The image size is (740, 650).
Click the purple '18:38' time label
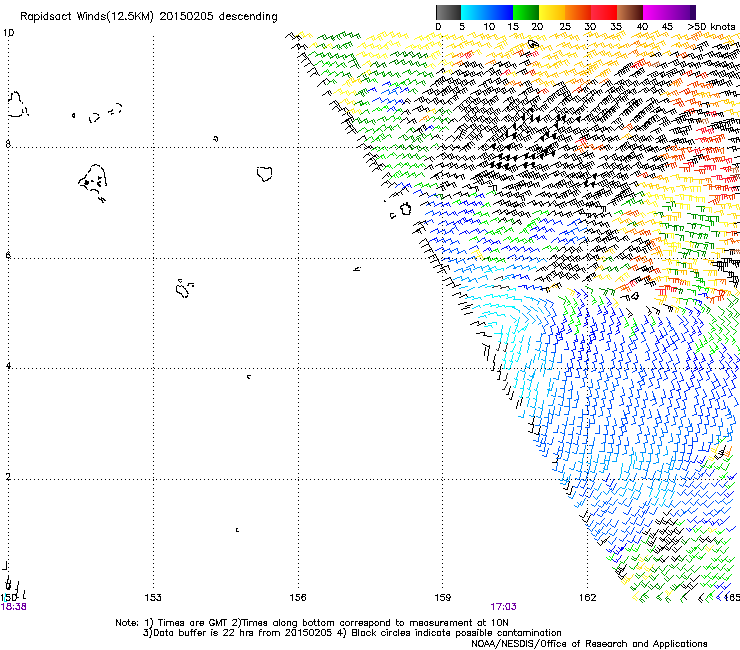(14, 607)
